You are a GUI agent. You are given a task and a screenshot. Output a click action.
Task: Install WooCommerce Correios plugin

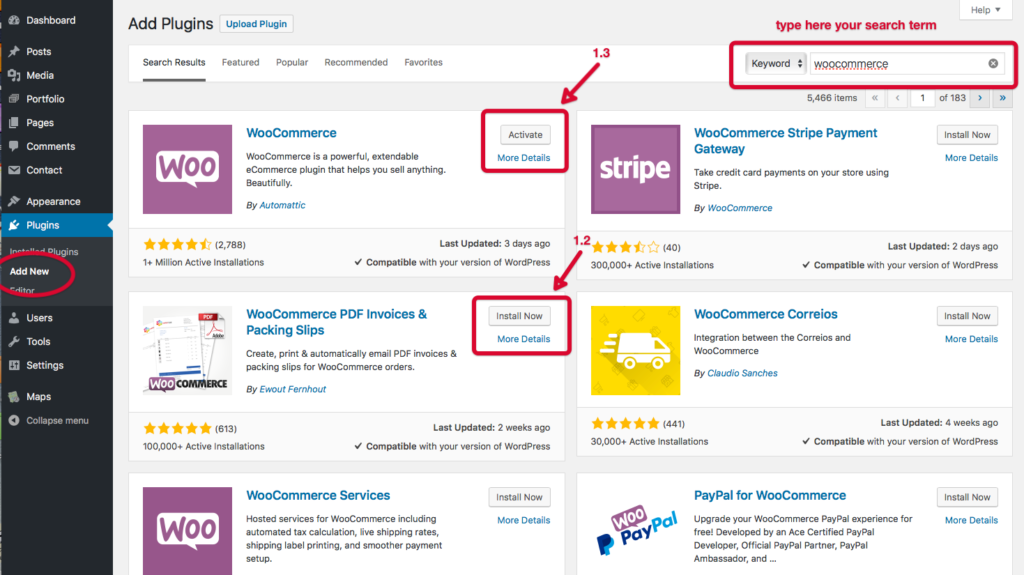click(x=967, y=316)
